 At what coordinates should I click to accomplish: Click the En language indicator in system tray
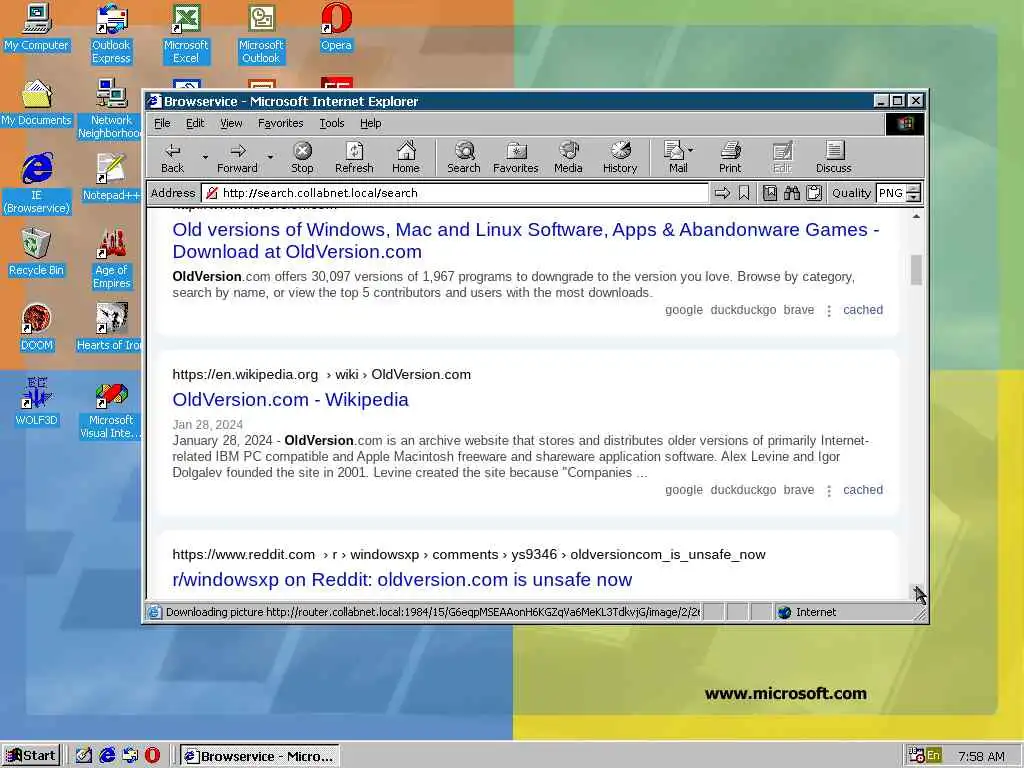933,756
